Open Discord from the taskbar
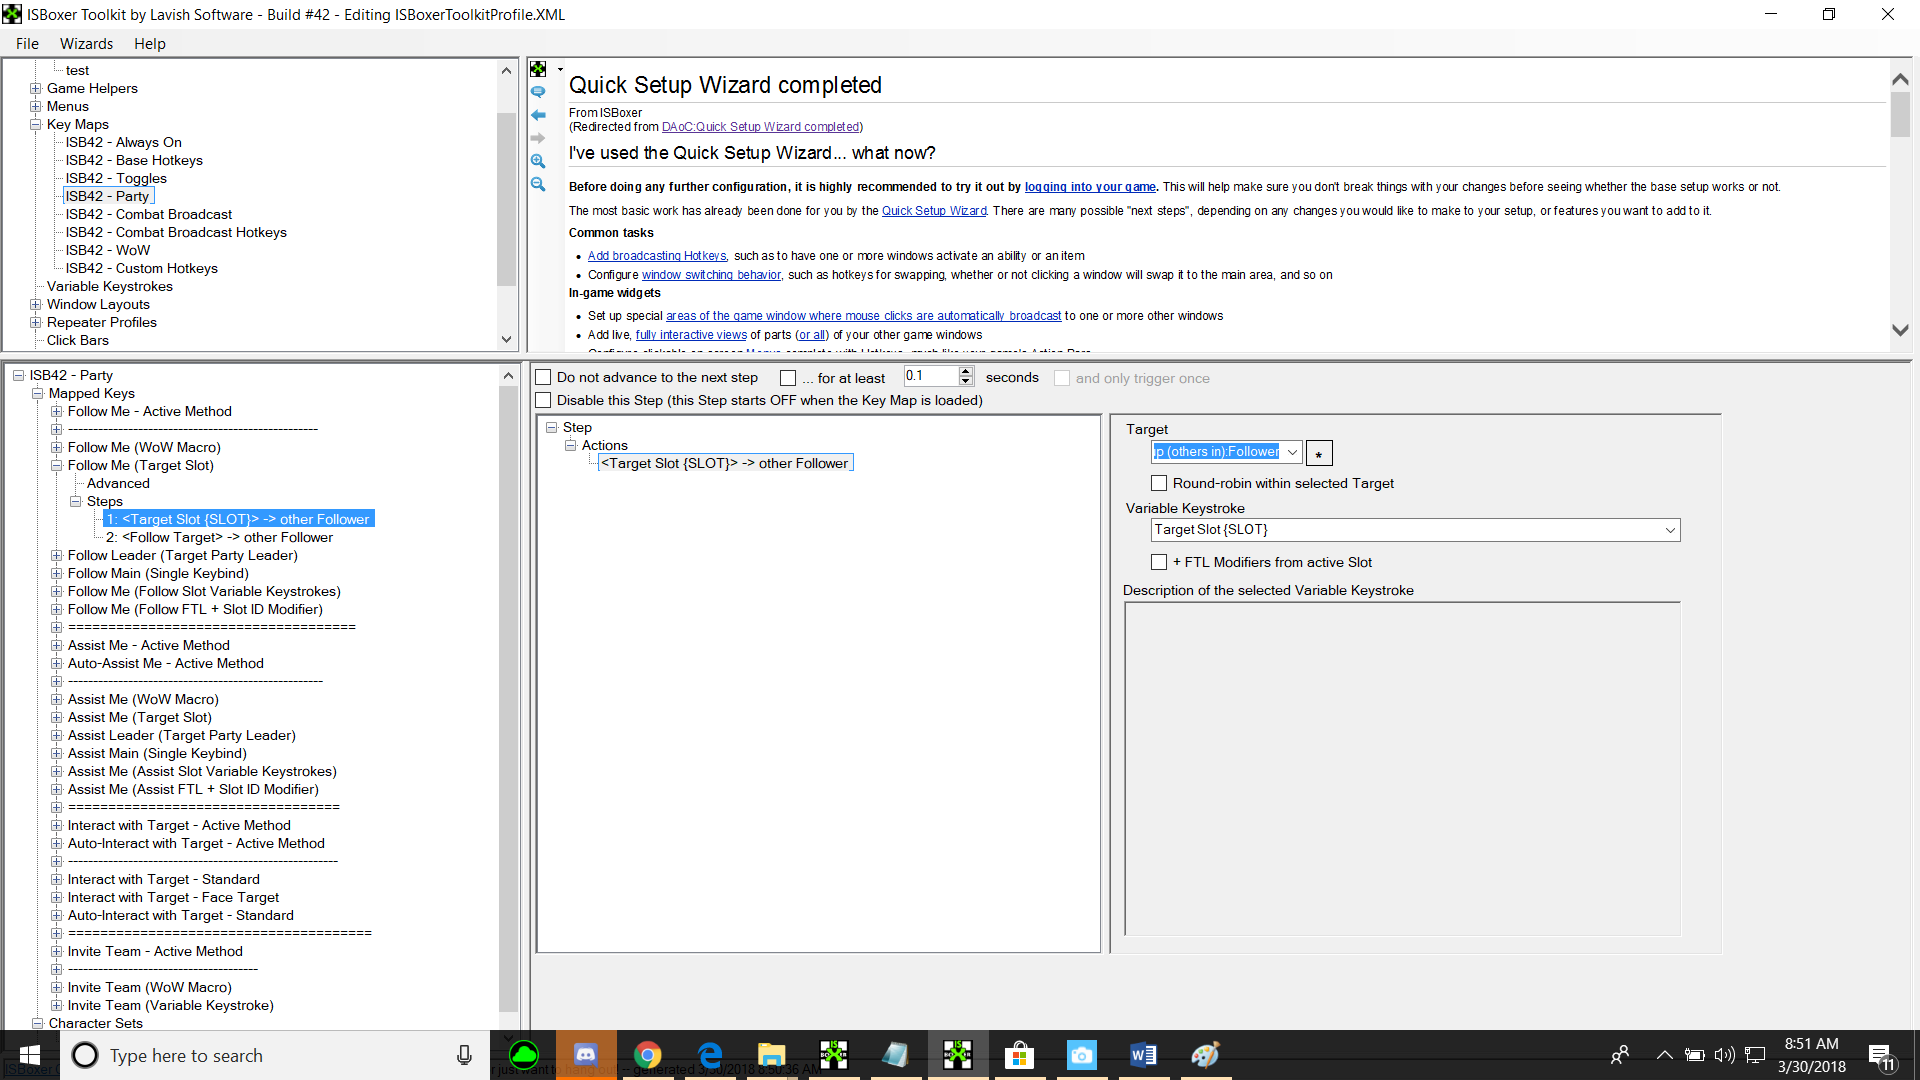The height and width of the screenshot is (1080, 1920). click(x=586, y=1055)
